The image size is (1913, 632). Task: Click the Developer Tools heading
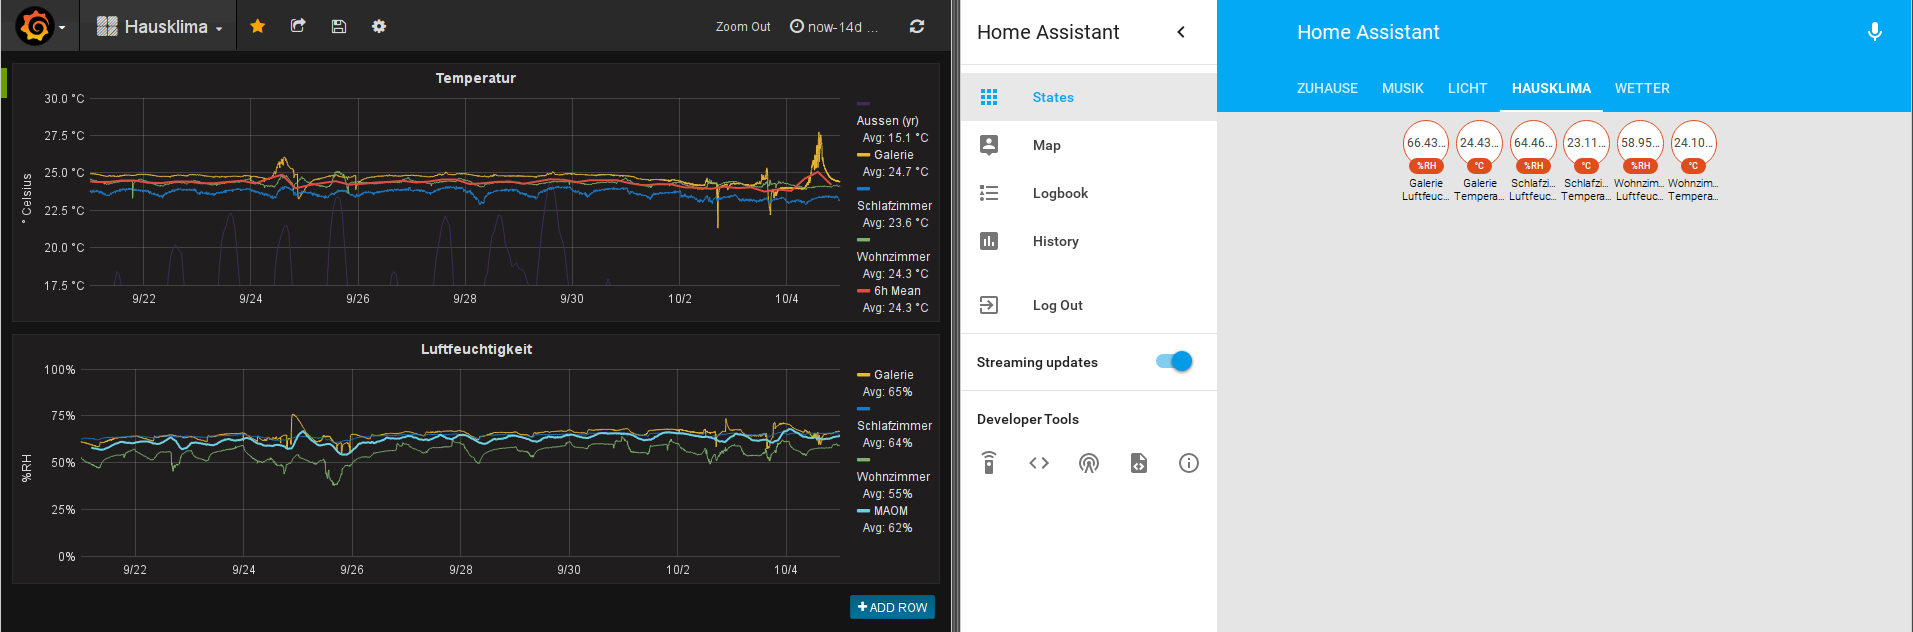pyautogui.click(x=1027, y=419)
